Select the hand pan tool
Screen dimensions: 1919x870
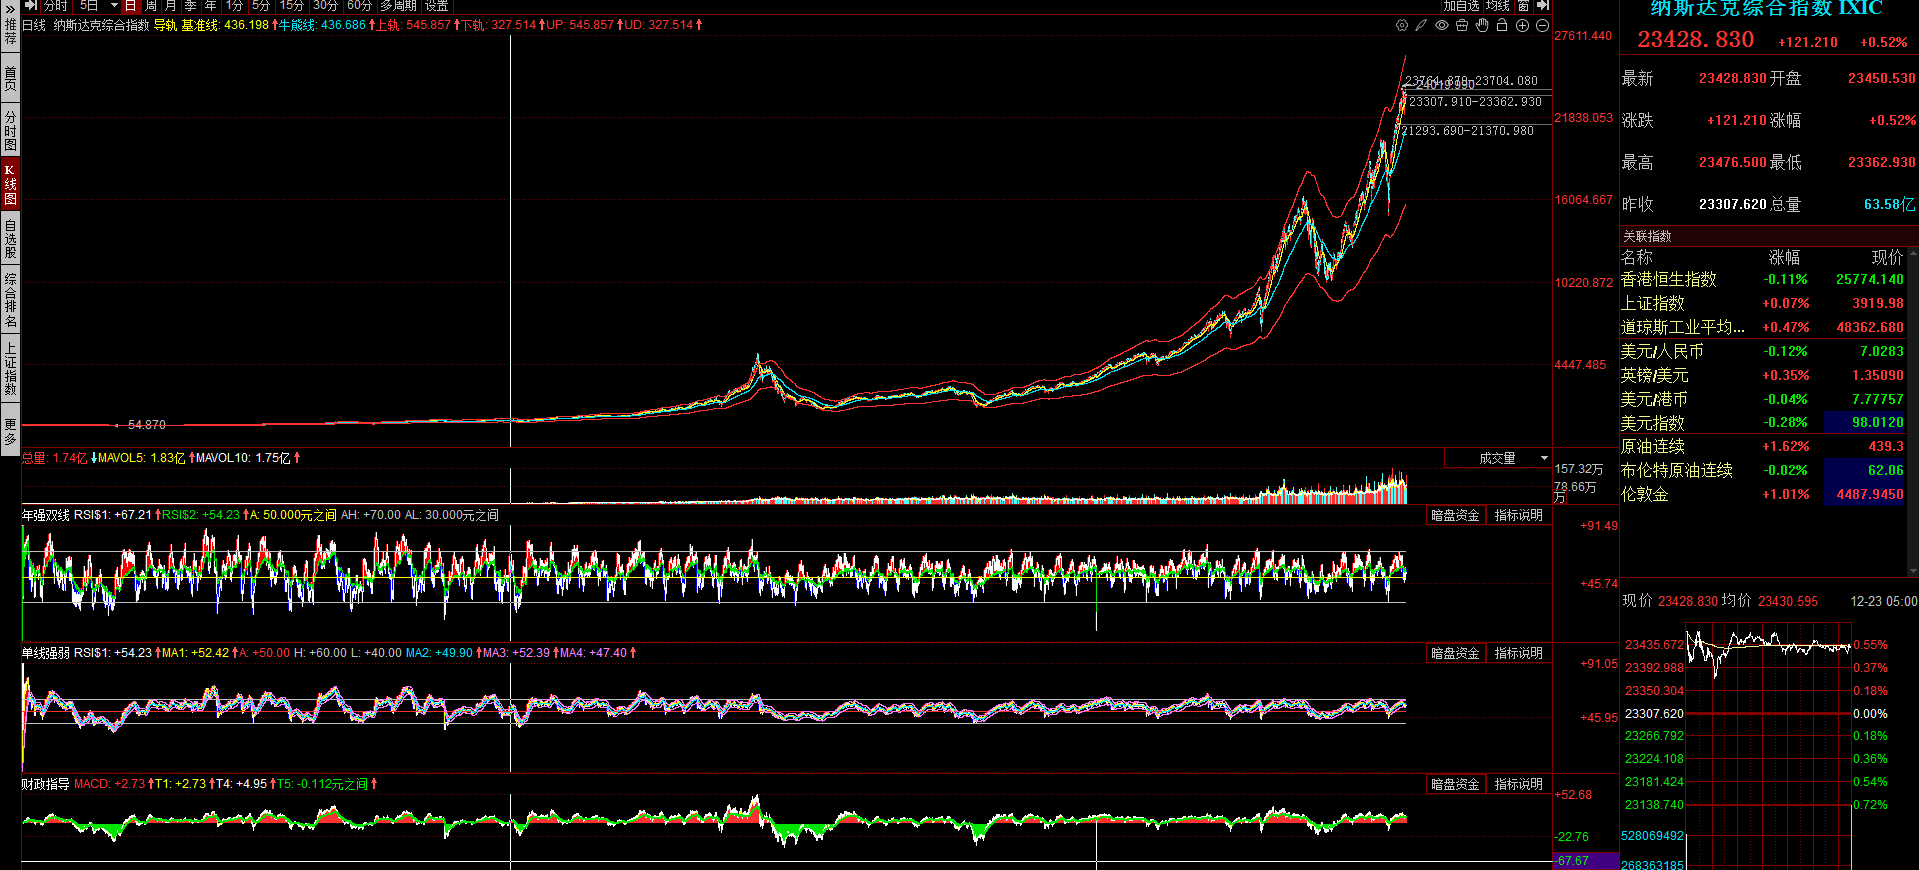click(x=1482, y=25)
